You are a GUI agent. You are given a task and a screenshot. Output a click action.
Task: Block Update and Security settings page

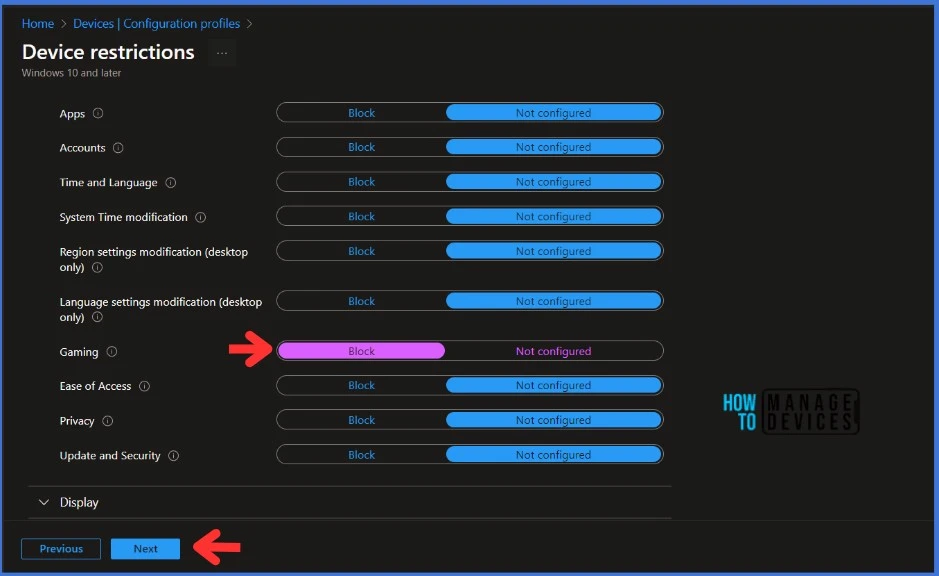(361, 455)
